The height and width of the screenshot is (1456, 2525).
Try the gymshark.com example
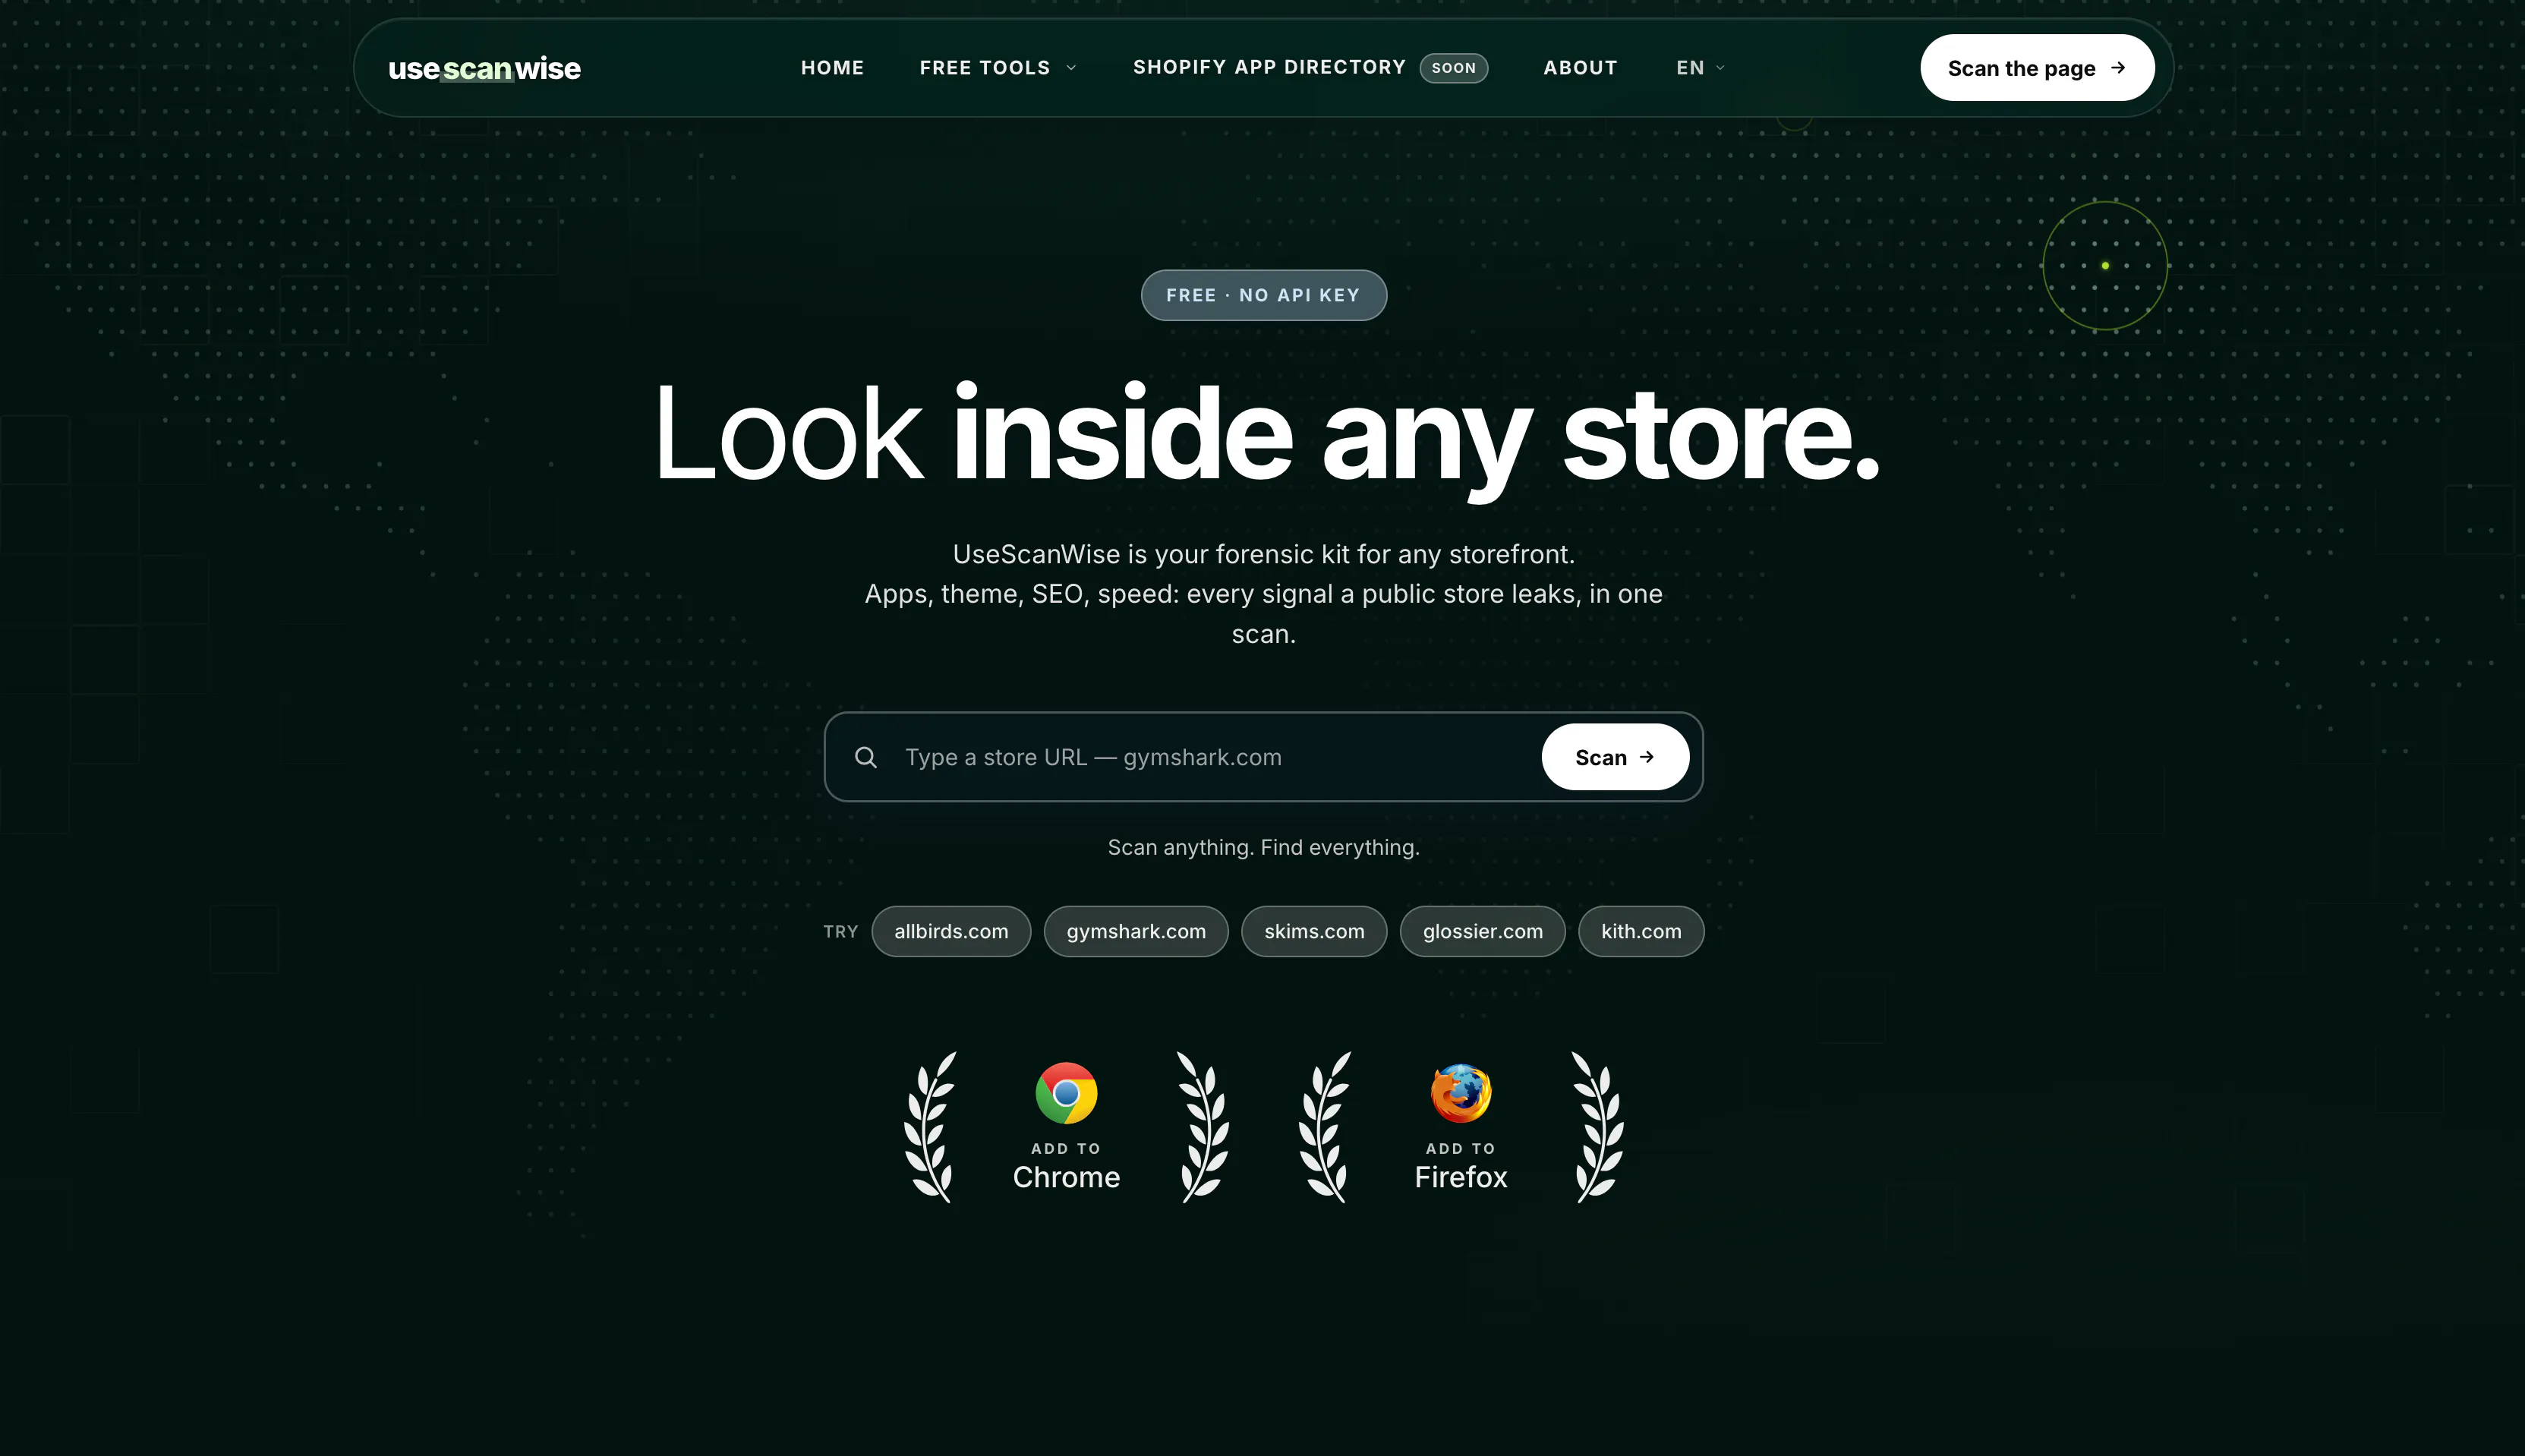point(1135,931)
